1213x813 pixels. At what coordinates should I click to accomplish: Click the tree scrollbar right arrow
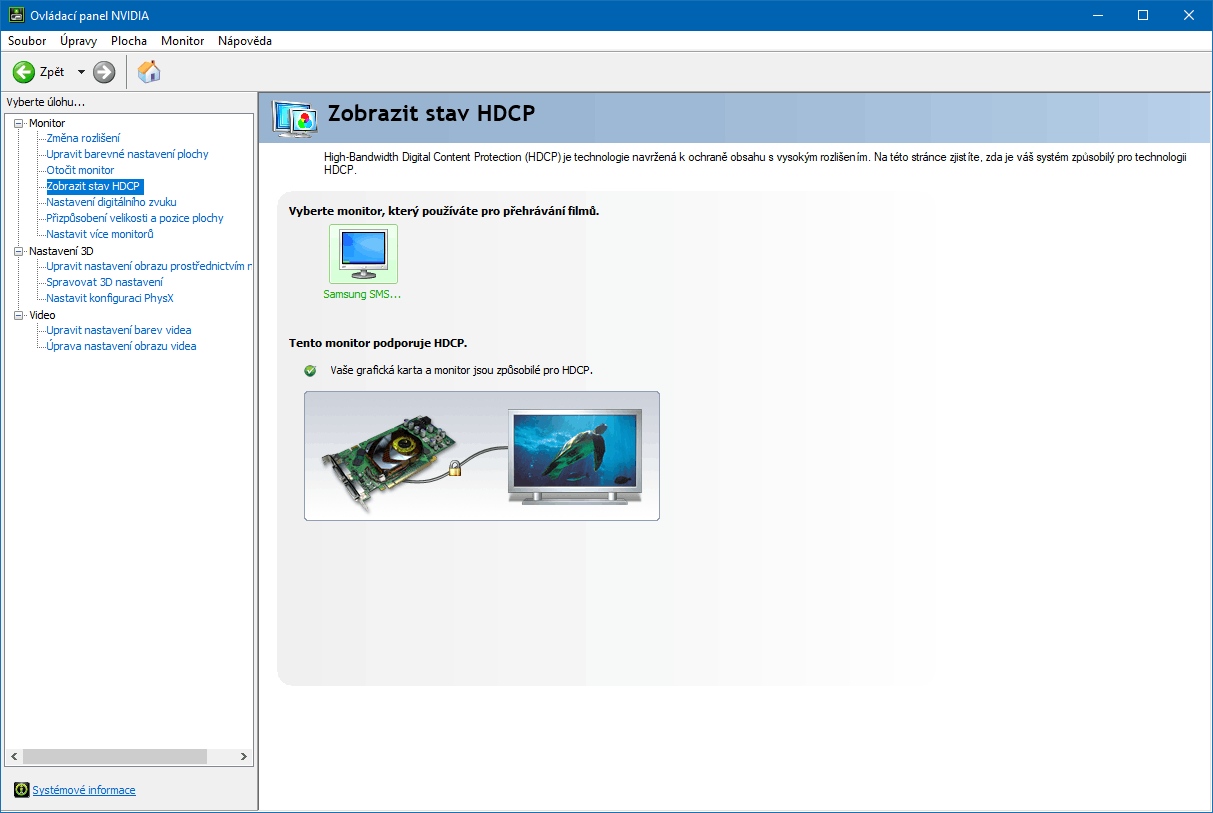point(244,757)
